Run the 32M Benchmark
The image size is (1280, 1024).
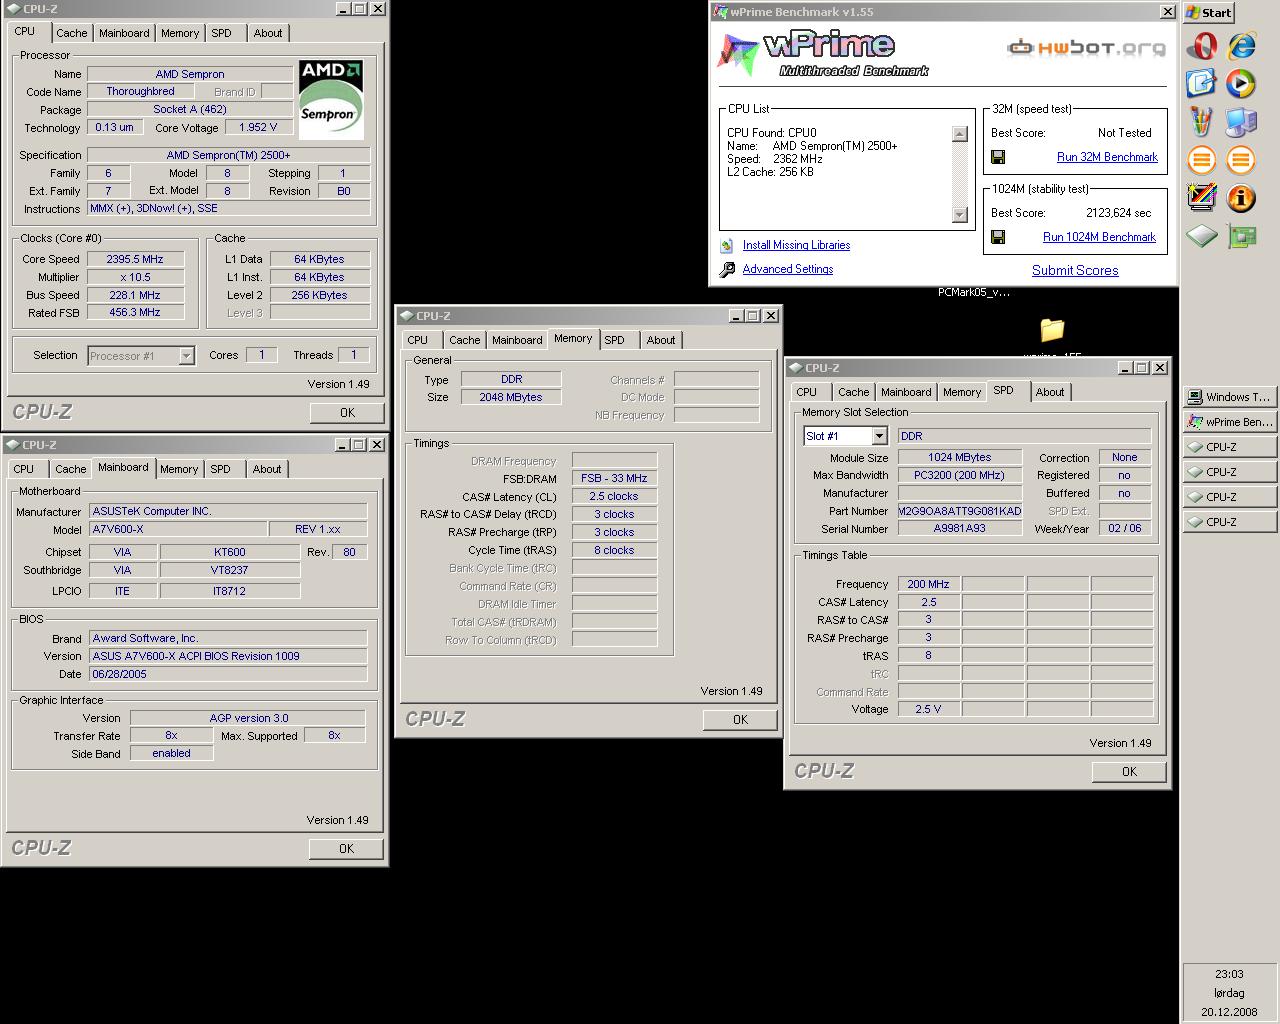tap(1107, 157)
